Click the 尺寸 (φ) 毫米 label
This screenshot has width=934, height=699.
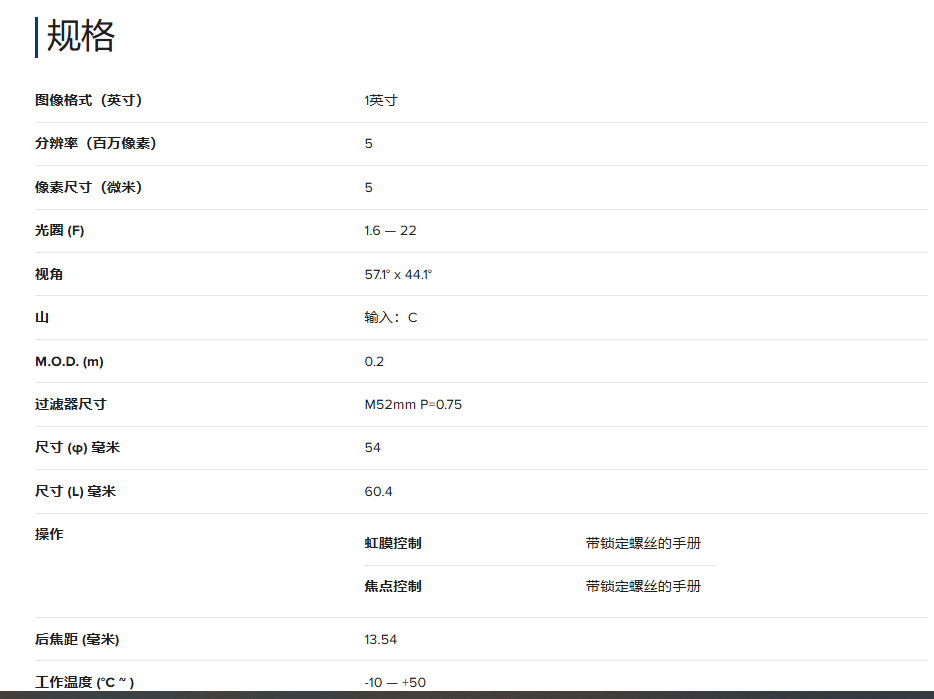point(77,448)
